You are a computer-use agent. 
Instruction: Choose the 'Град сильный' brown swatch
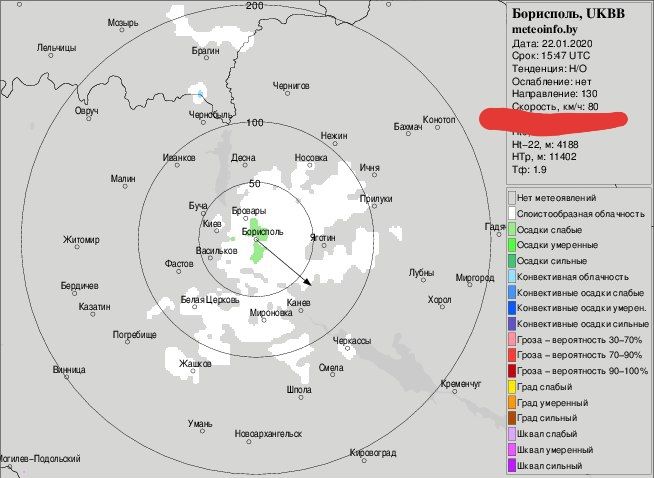pos(512,418)
